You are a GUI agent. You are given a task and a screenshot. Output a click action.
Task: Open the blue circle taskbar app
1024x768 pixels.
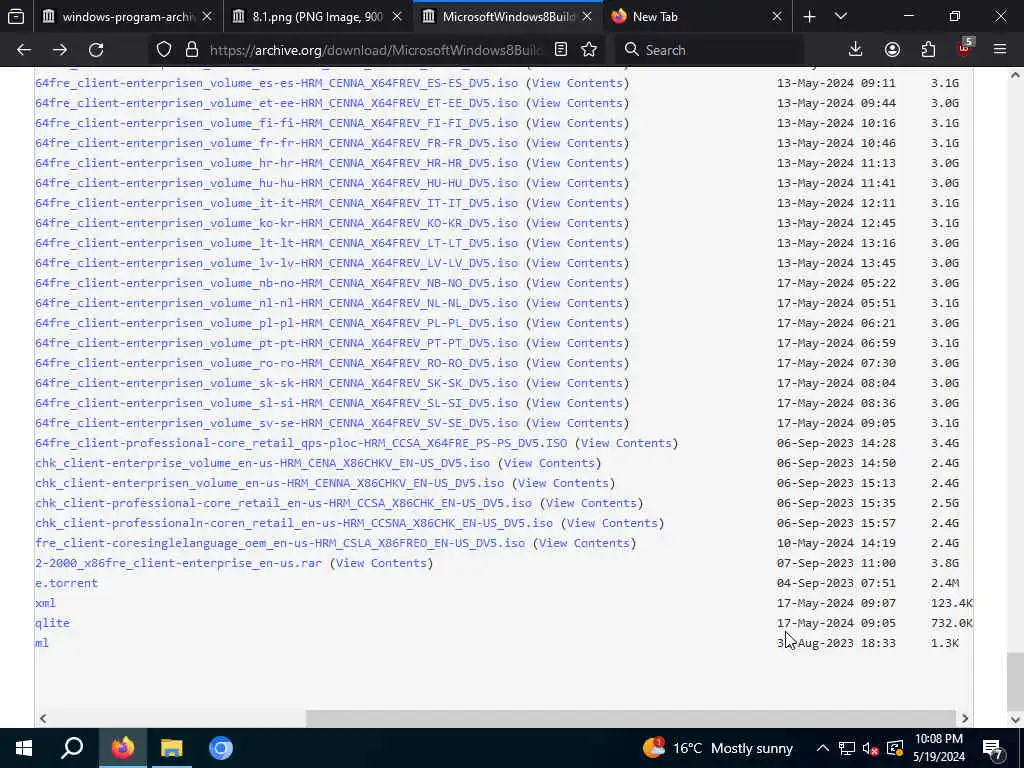(x=221, y=748)
